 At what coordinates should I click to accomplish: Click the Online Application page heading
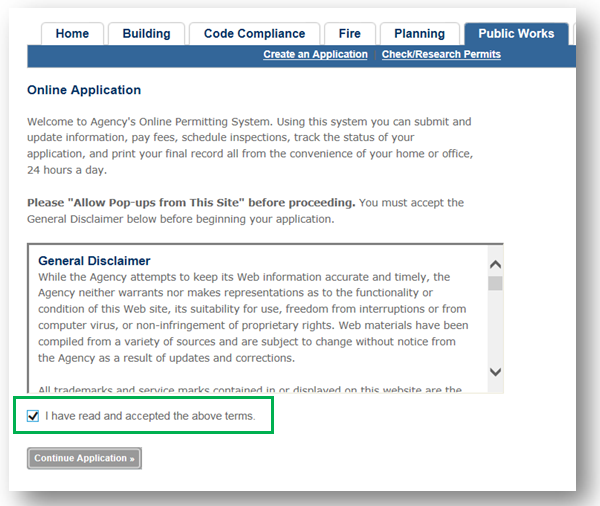84,90
